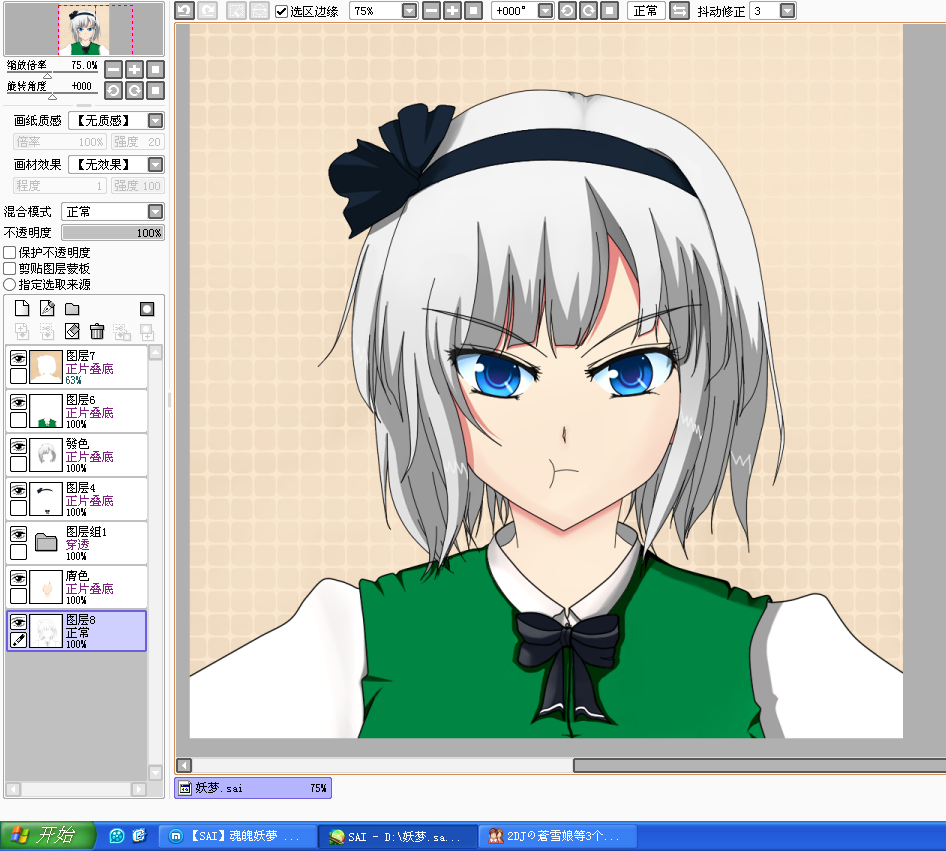Select the 發色 hair color layer

point(76,455)
